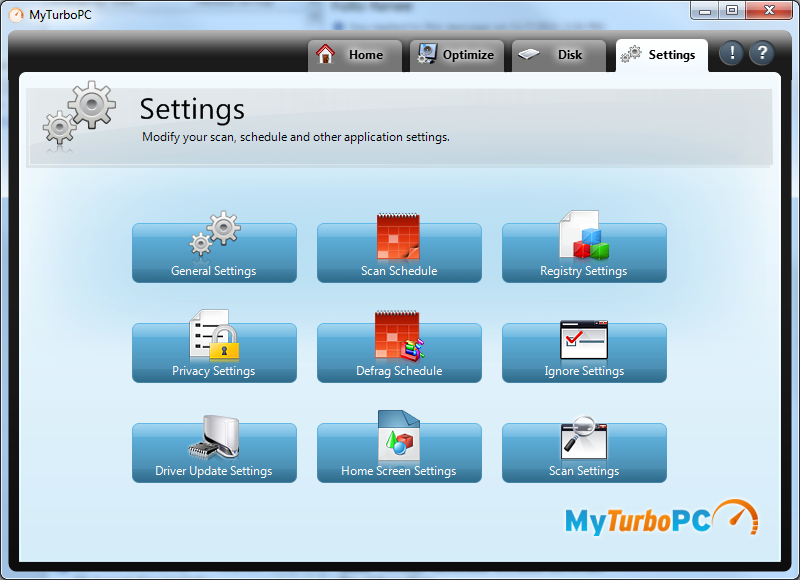
Task: Click the checkmark window icon on Ignore Settings
Action: 584,340
